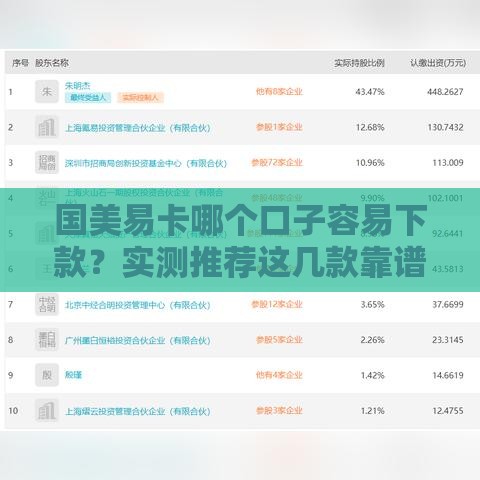Click the building icon in row 10

(47, 411)
